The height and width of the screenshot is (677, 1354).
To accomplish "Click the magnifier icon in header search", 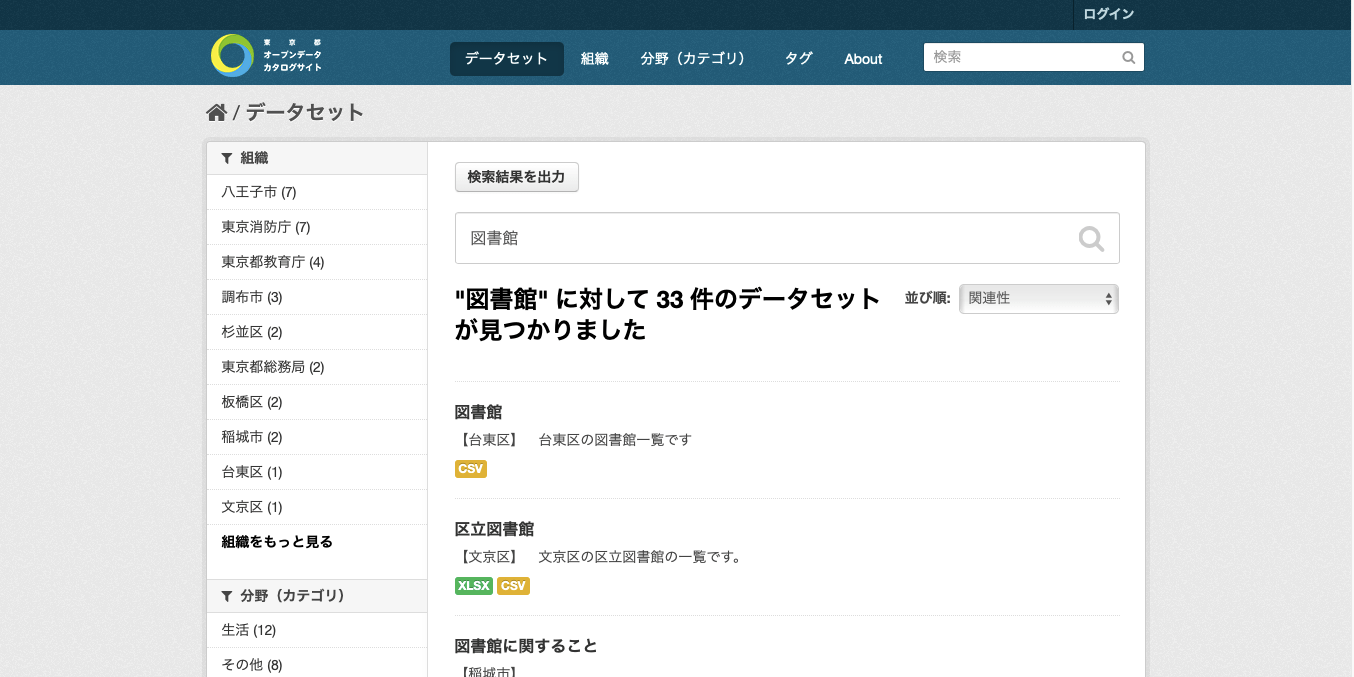I will pyautogui.click(x=1128, y=58).
